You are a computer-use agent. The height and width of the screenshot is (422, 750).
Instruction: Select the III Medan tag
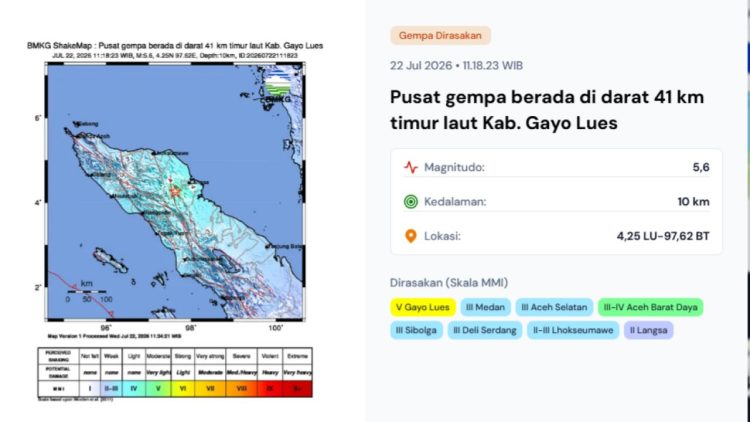(485, 307)
